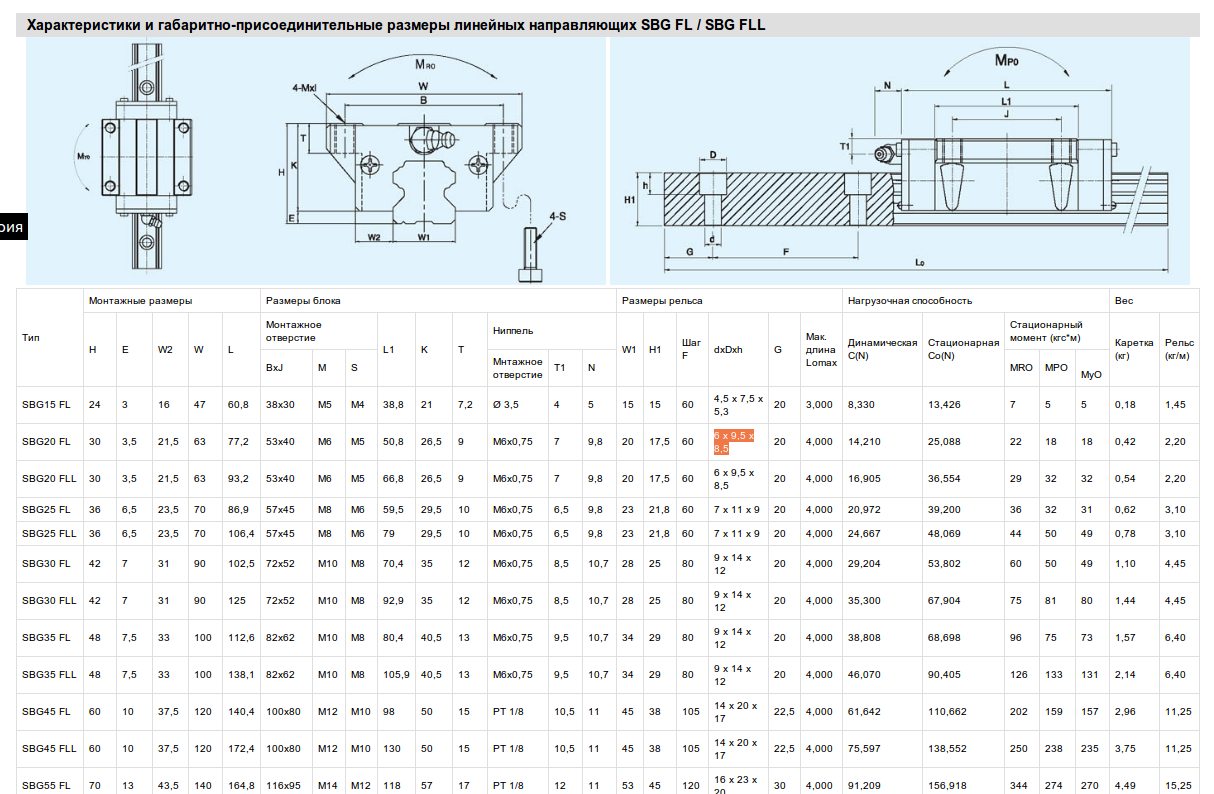
Task: Click the '48,069' stationary load value
Action: [x=944, y=534]
